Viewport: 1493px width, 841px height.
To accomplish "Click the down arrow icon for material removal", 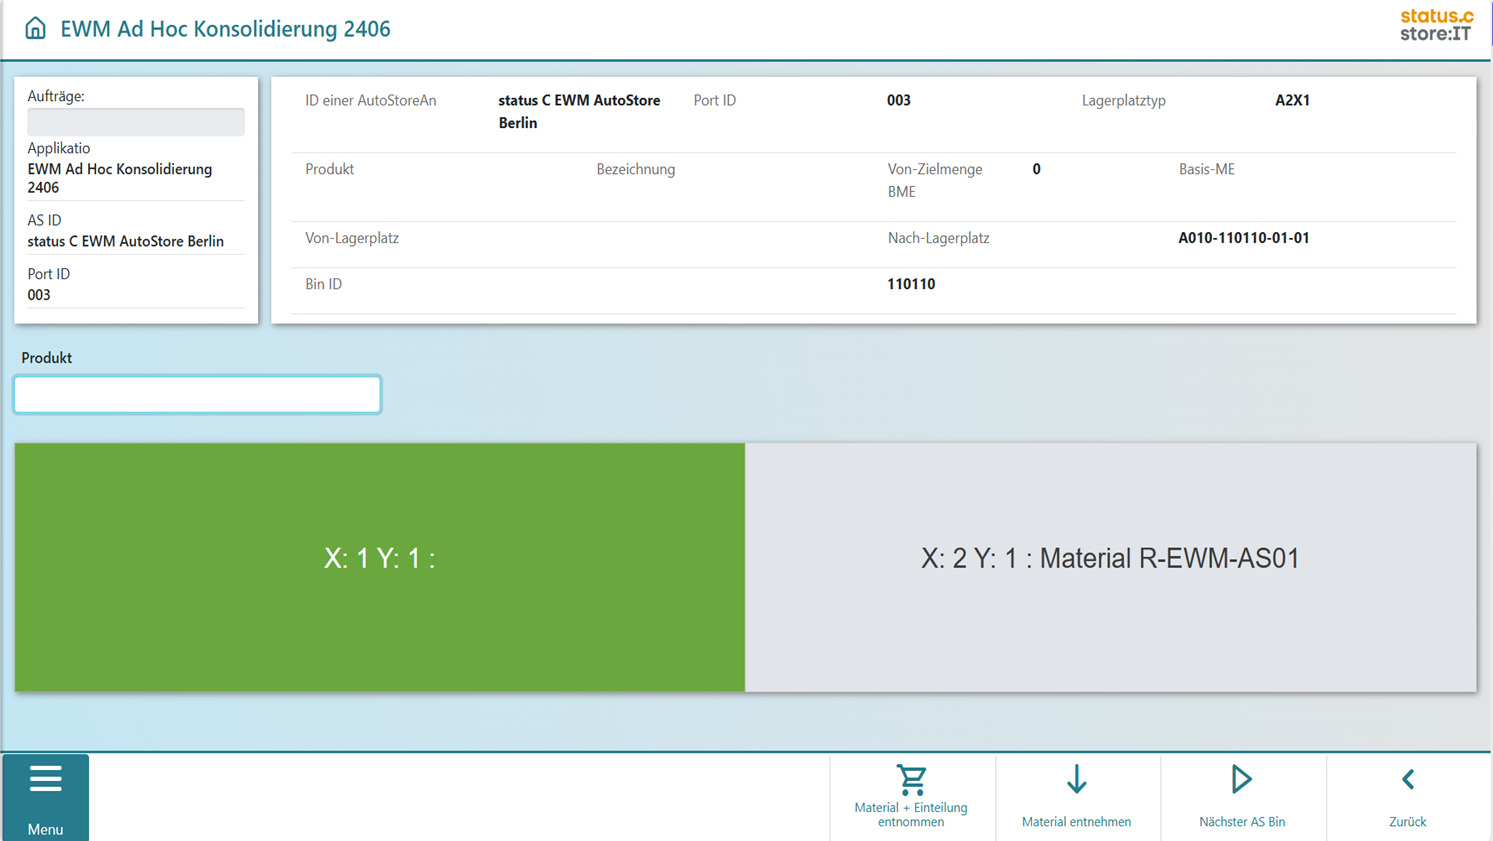I will (1076, 780).
